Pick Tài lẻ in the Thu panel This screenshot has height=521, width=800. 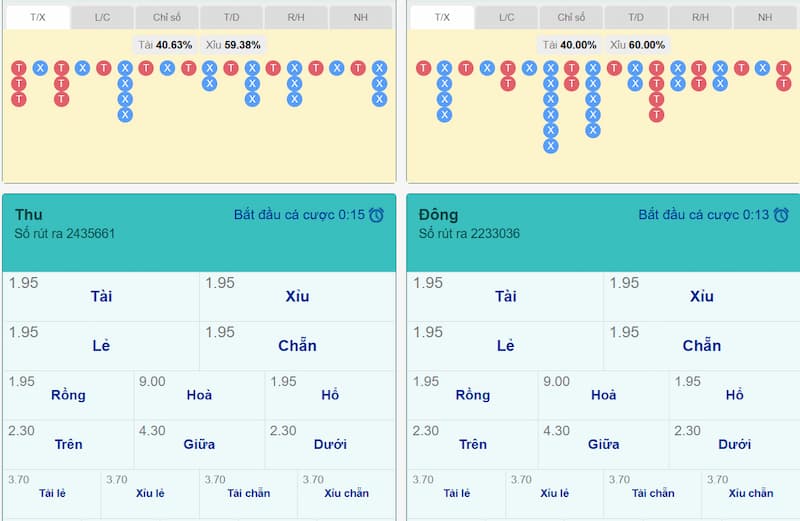click(59, 493)
